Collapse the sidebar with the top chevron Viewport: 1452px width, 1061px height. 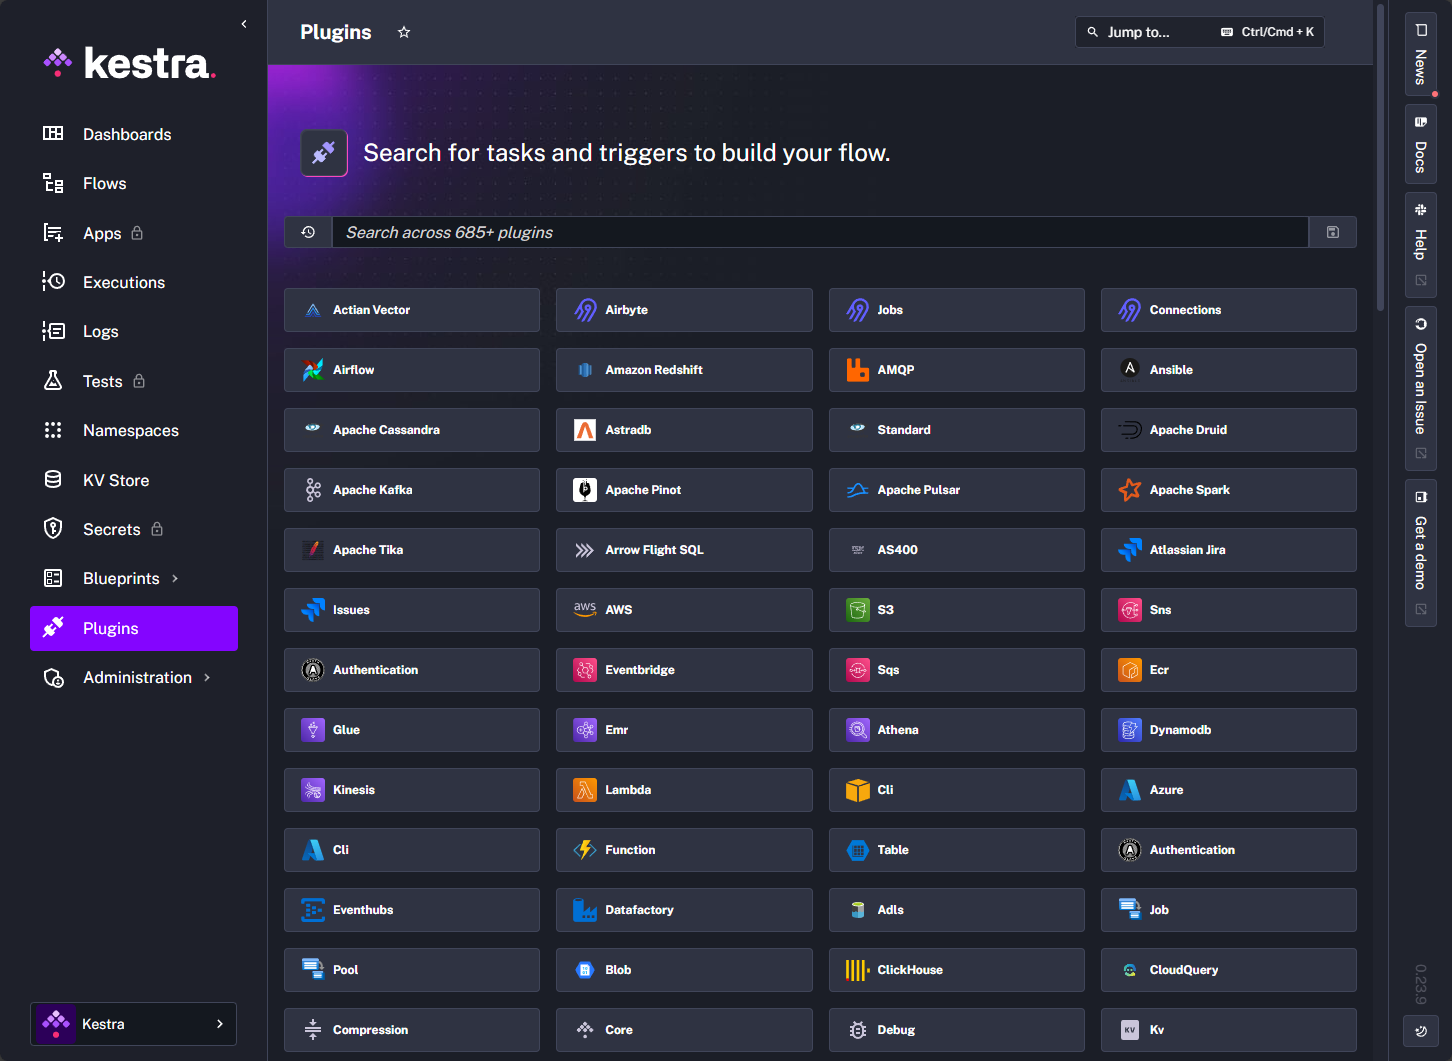(244, 24)
